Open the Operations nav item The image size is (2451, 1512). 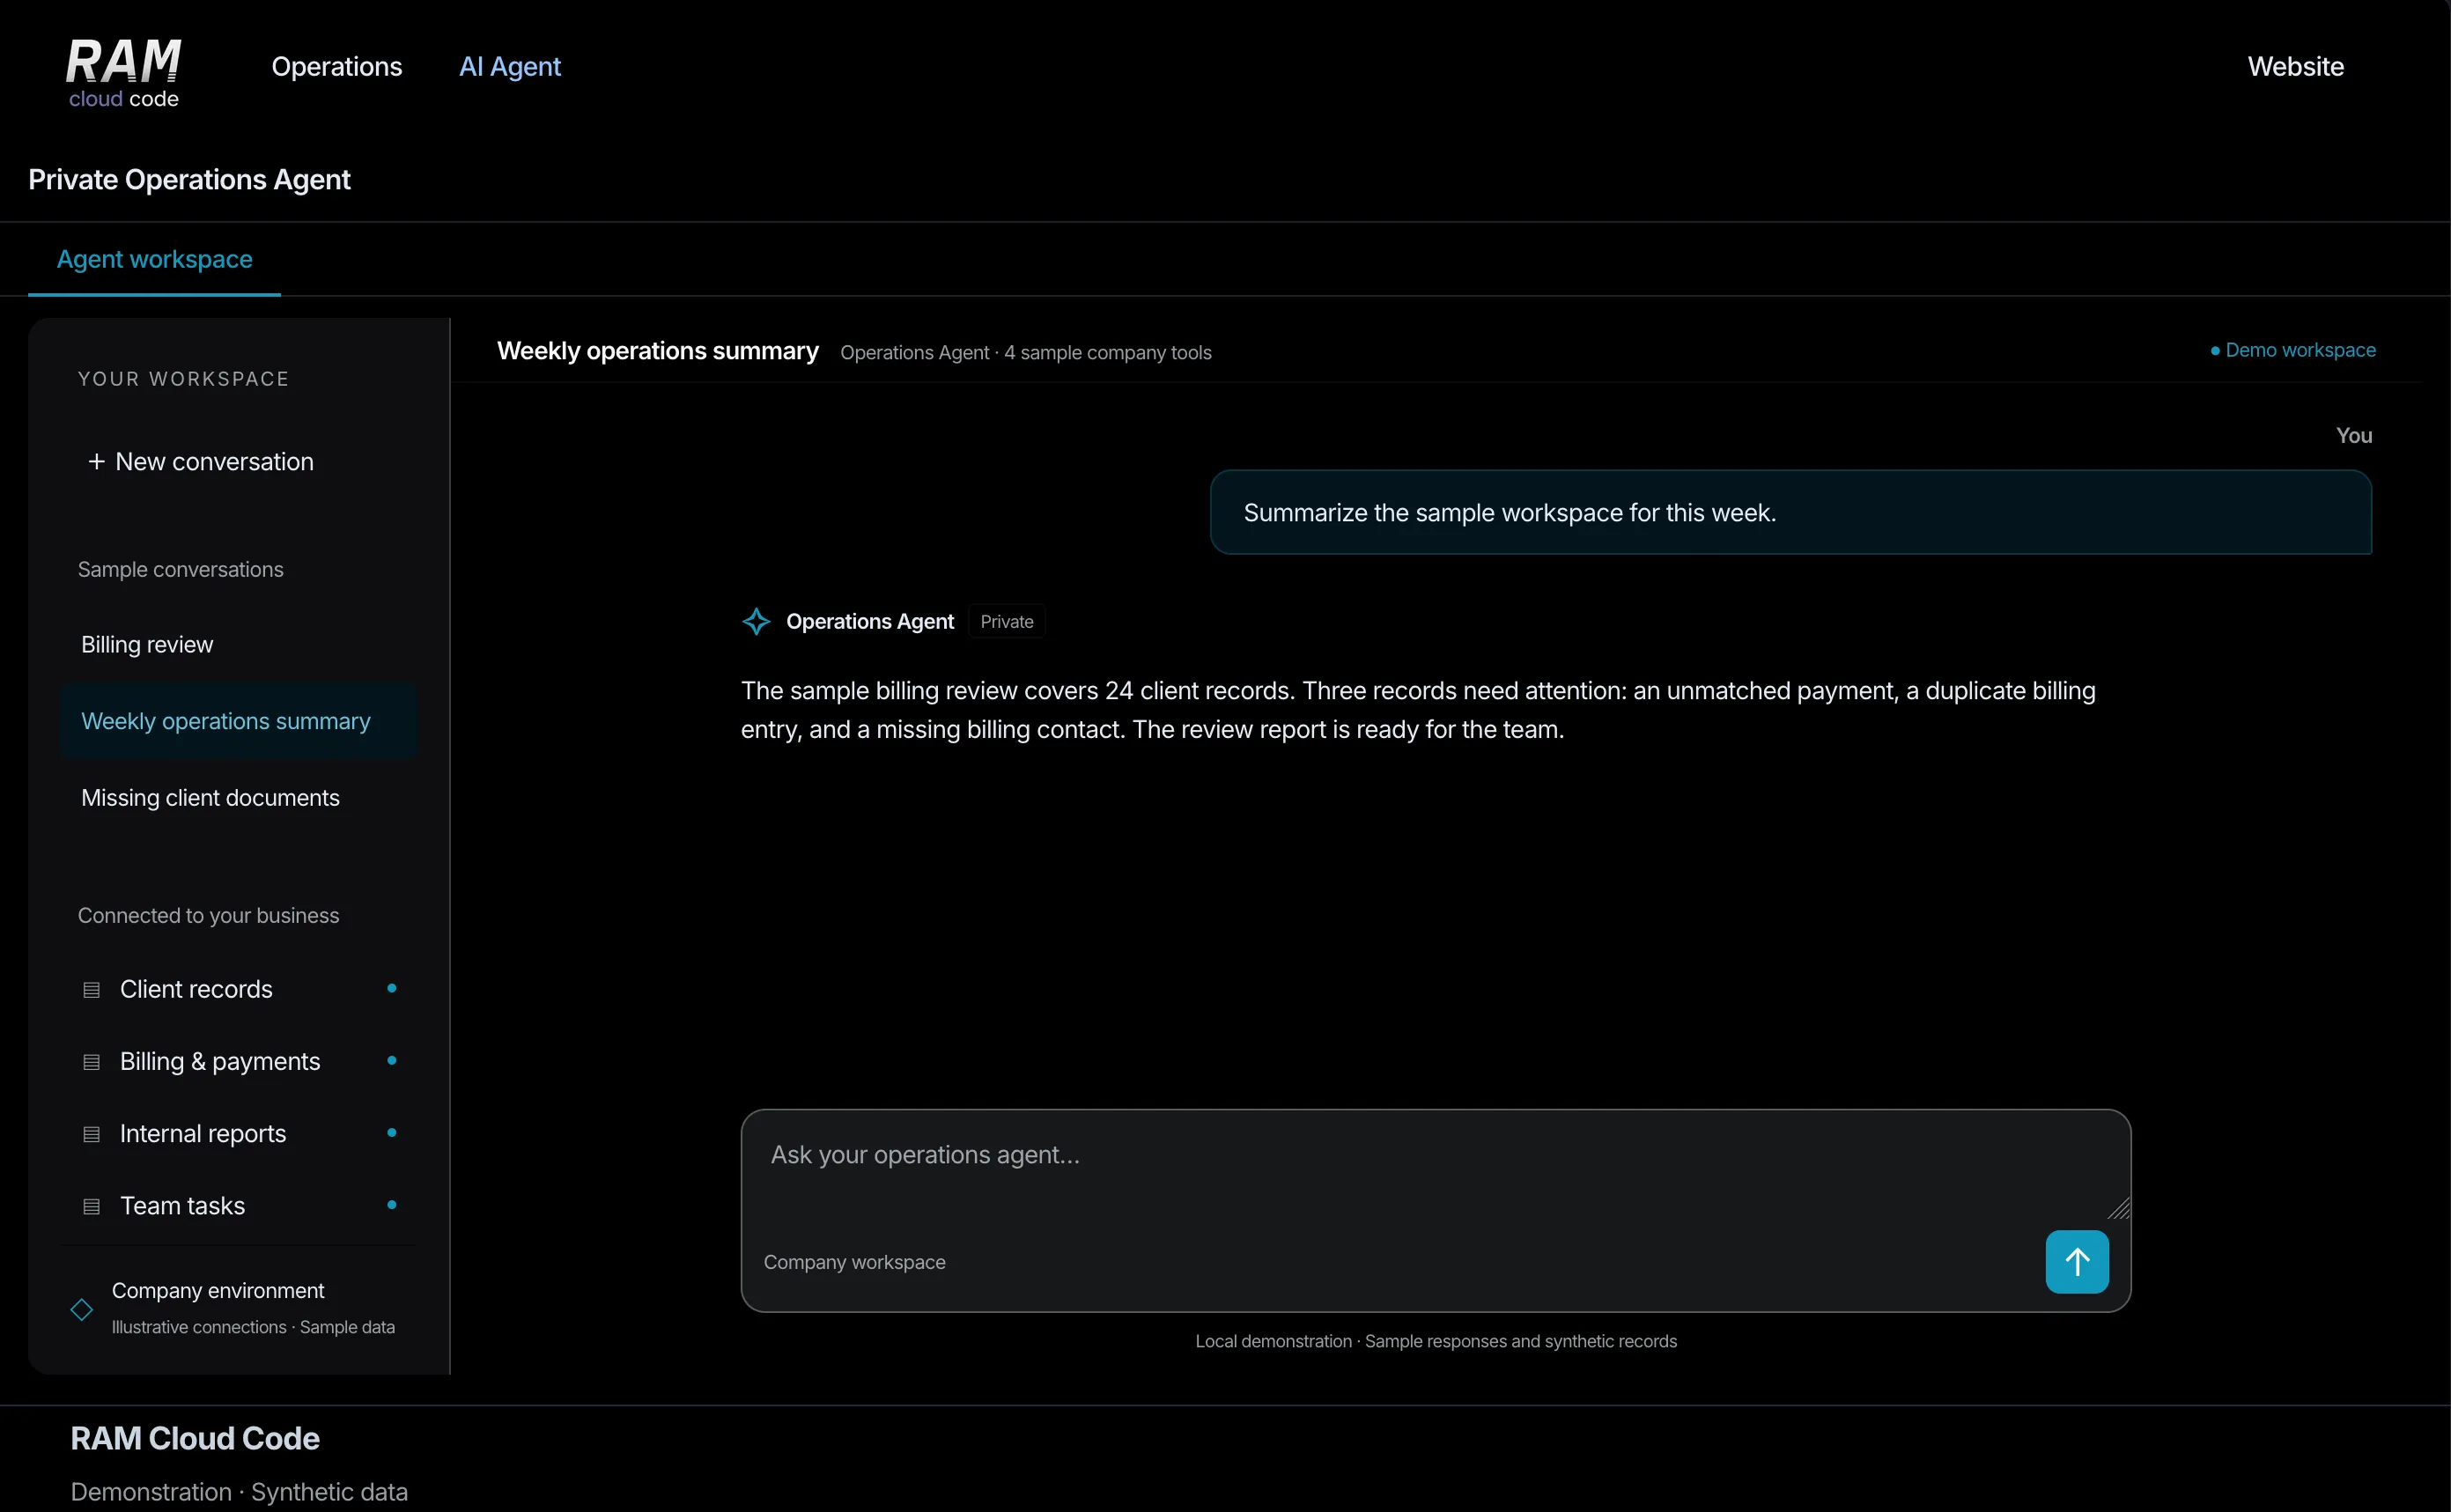pos(336,66)
